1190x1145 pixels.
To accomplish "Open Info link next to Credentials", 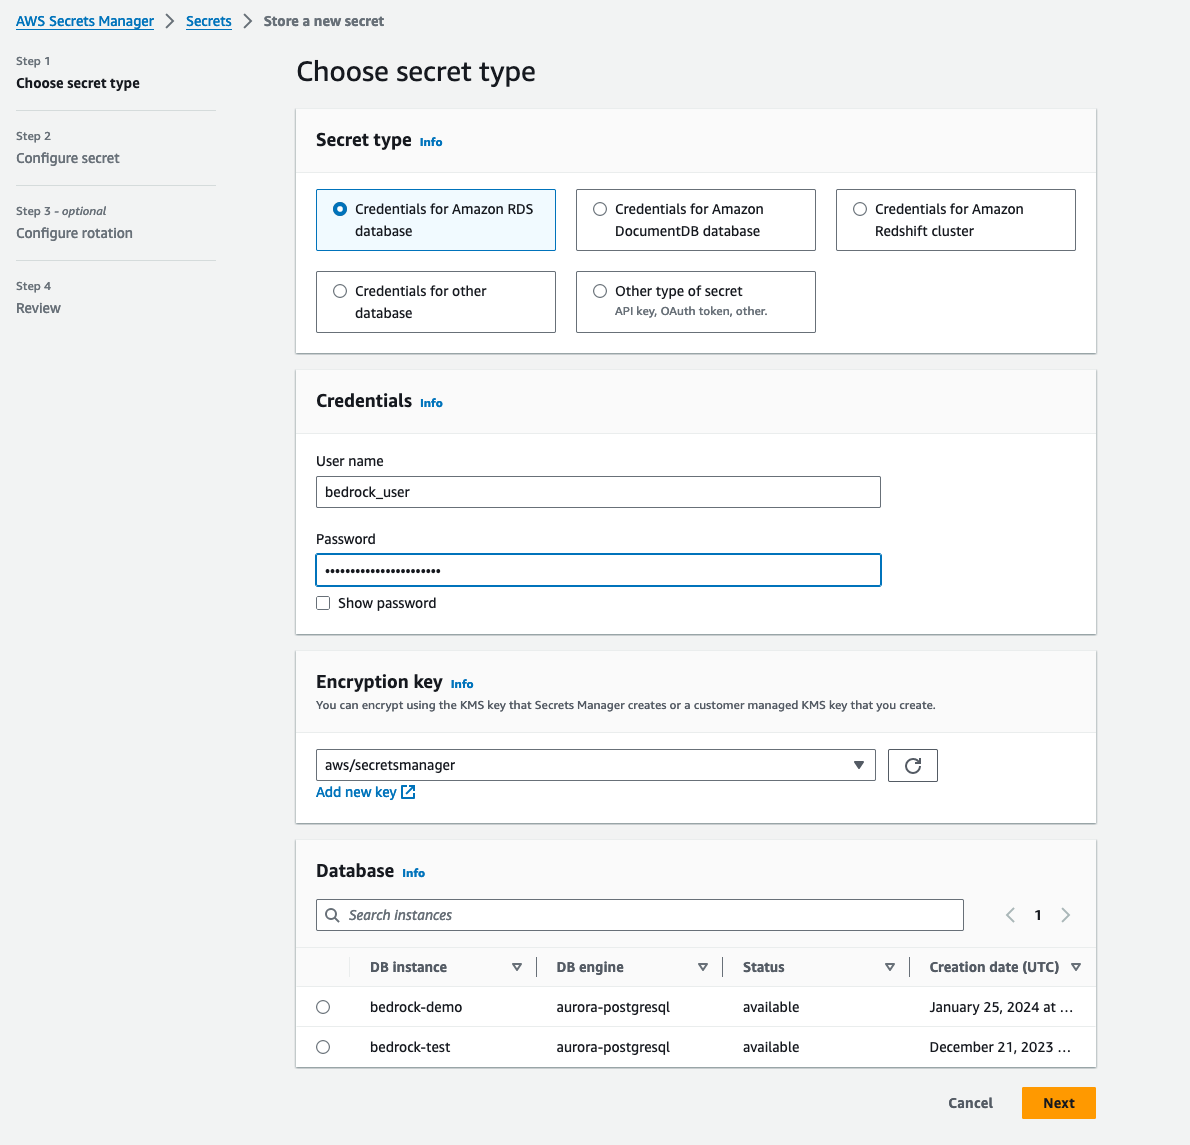I will coord(431,403).
